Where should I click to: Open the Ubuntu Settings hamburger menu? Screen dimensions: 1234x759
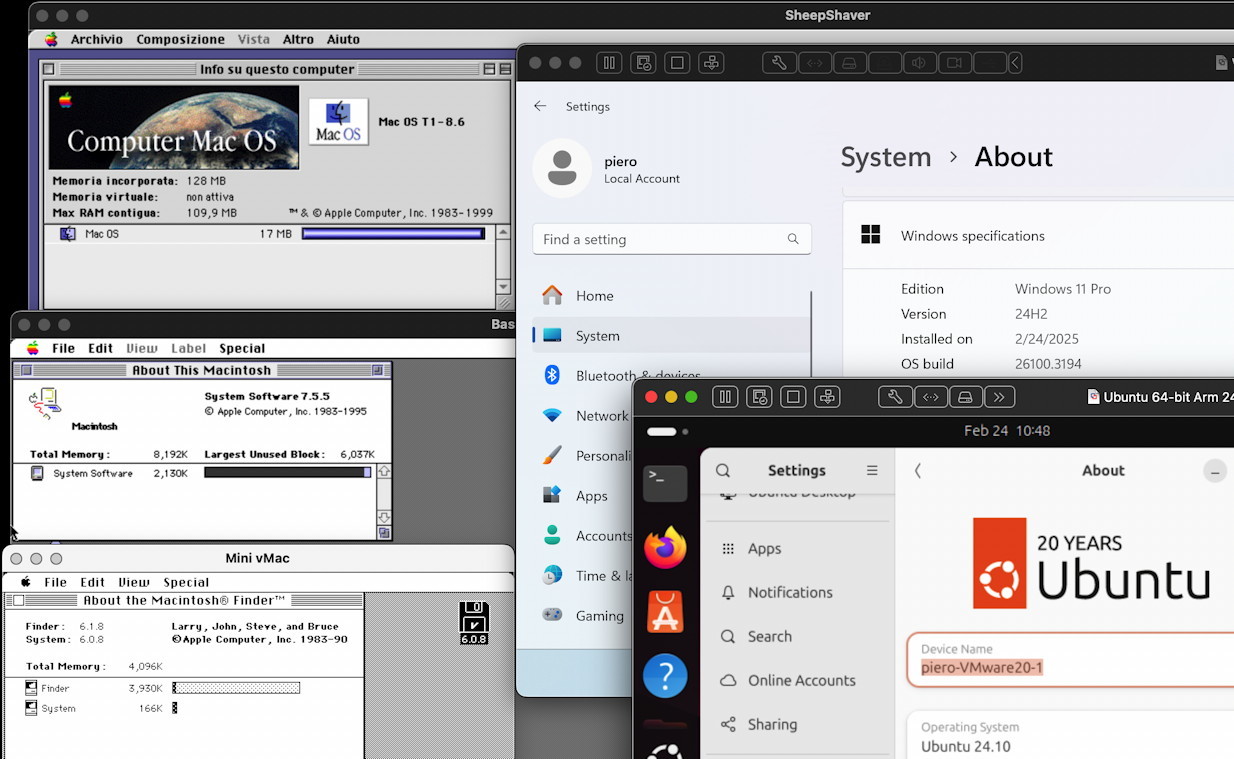[872, 470]
